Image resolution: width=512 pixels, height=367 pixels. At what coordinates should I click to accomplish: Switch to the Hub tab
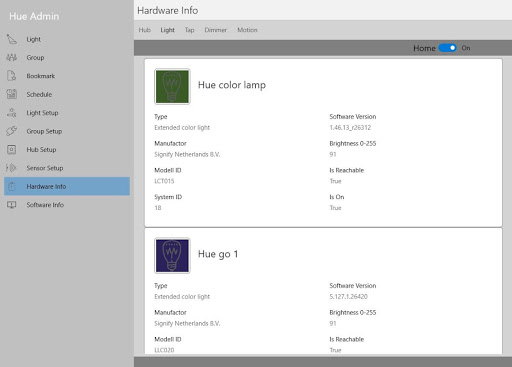point(144,30)
